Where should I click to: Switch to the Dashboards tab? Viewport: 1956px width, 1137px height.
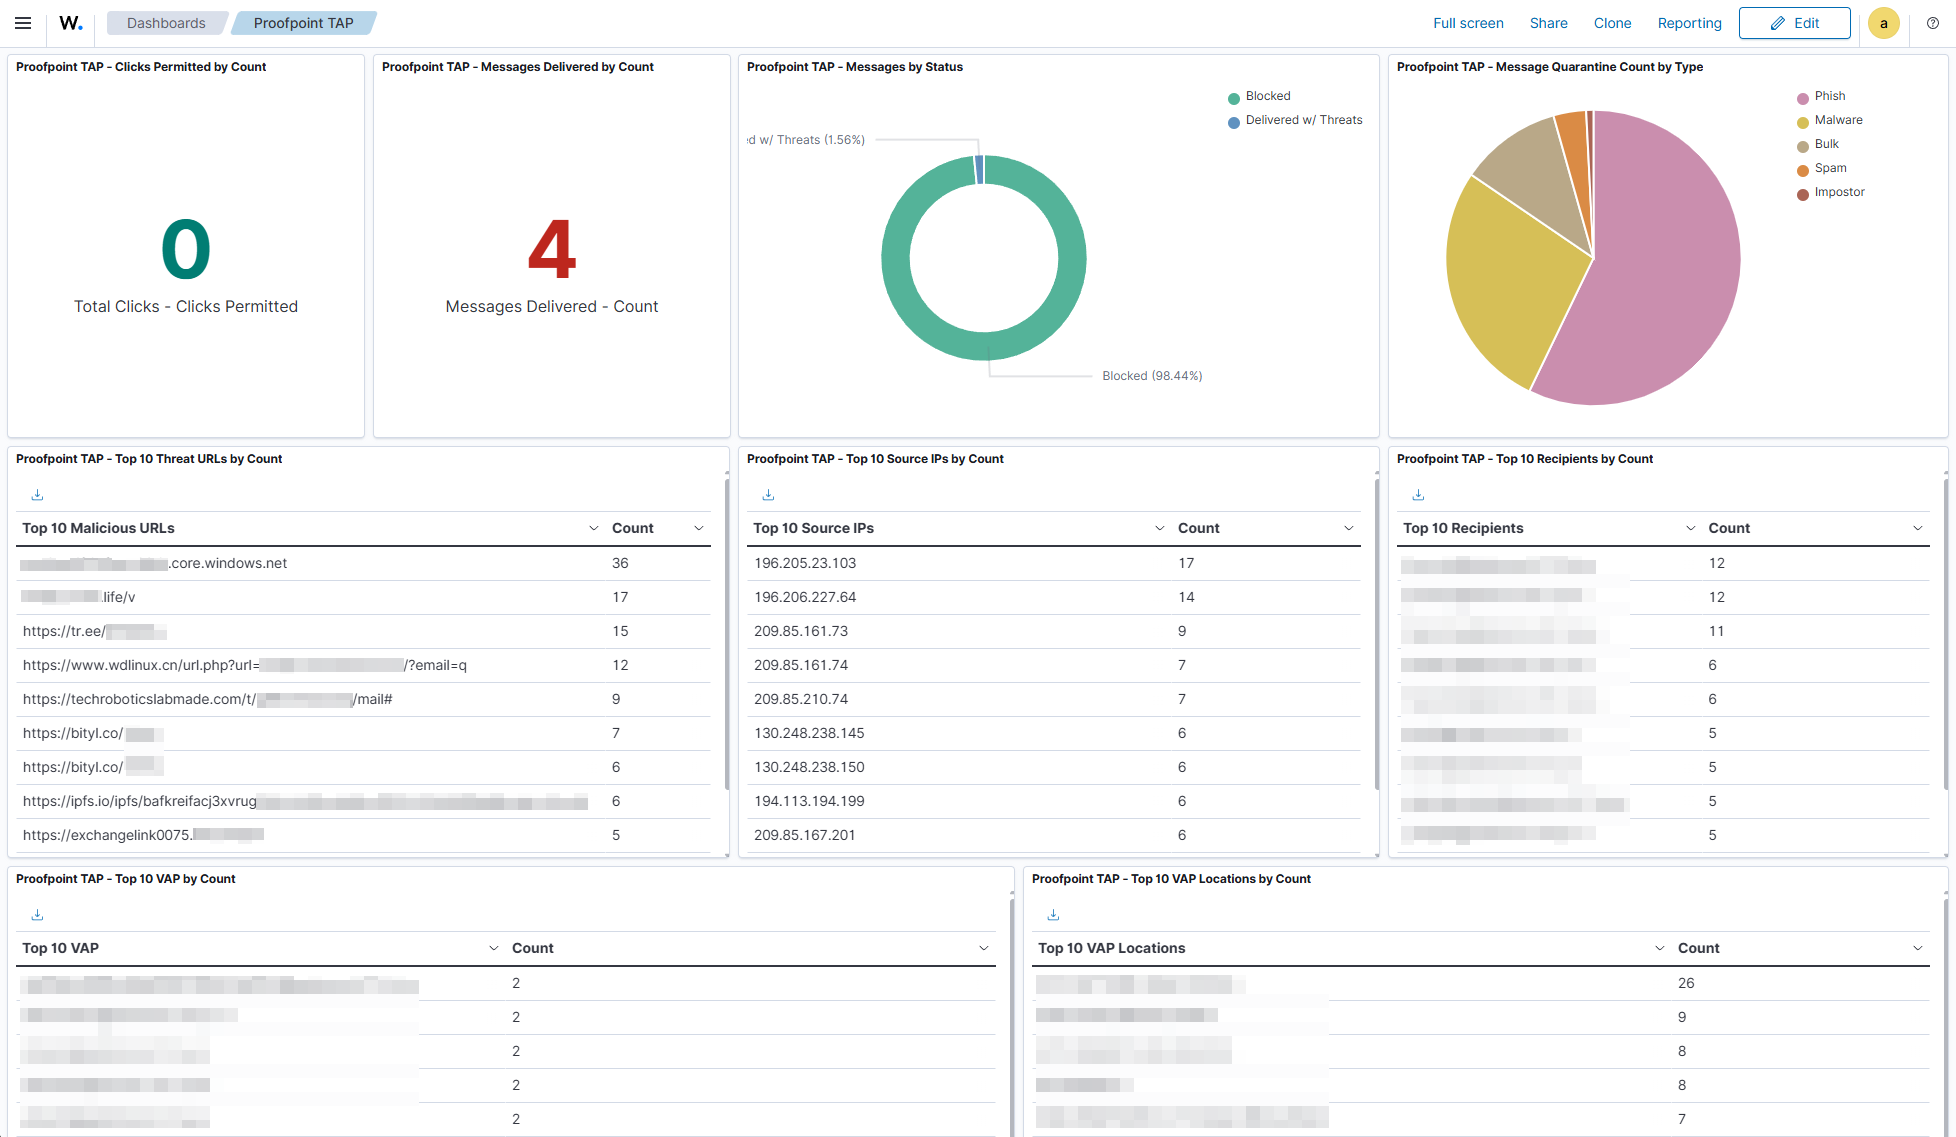click(166, 22)
